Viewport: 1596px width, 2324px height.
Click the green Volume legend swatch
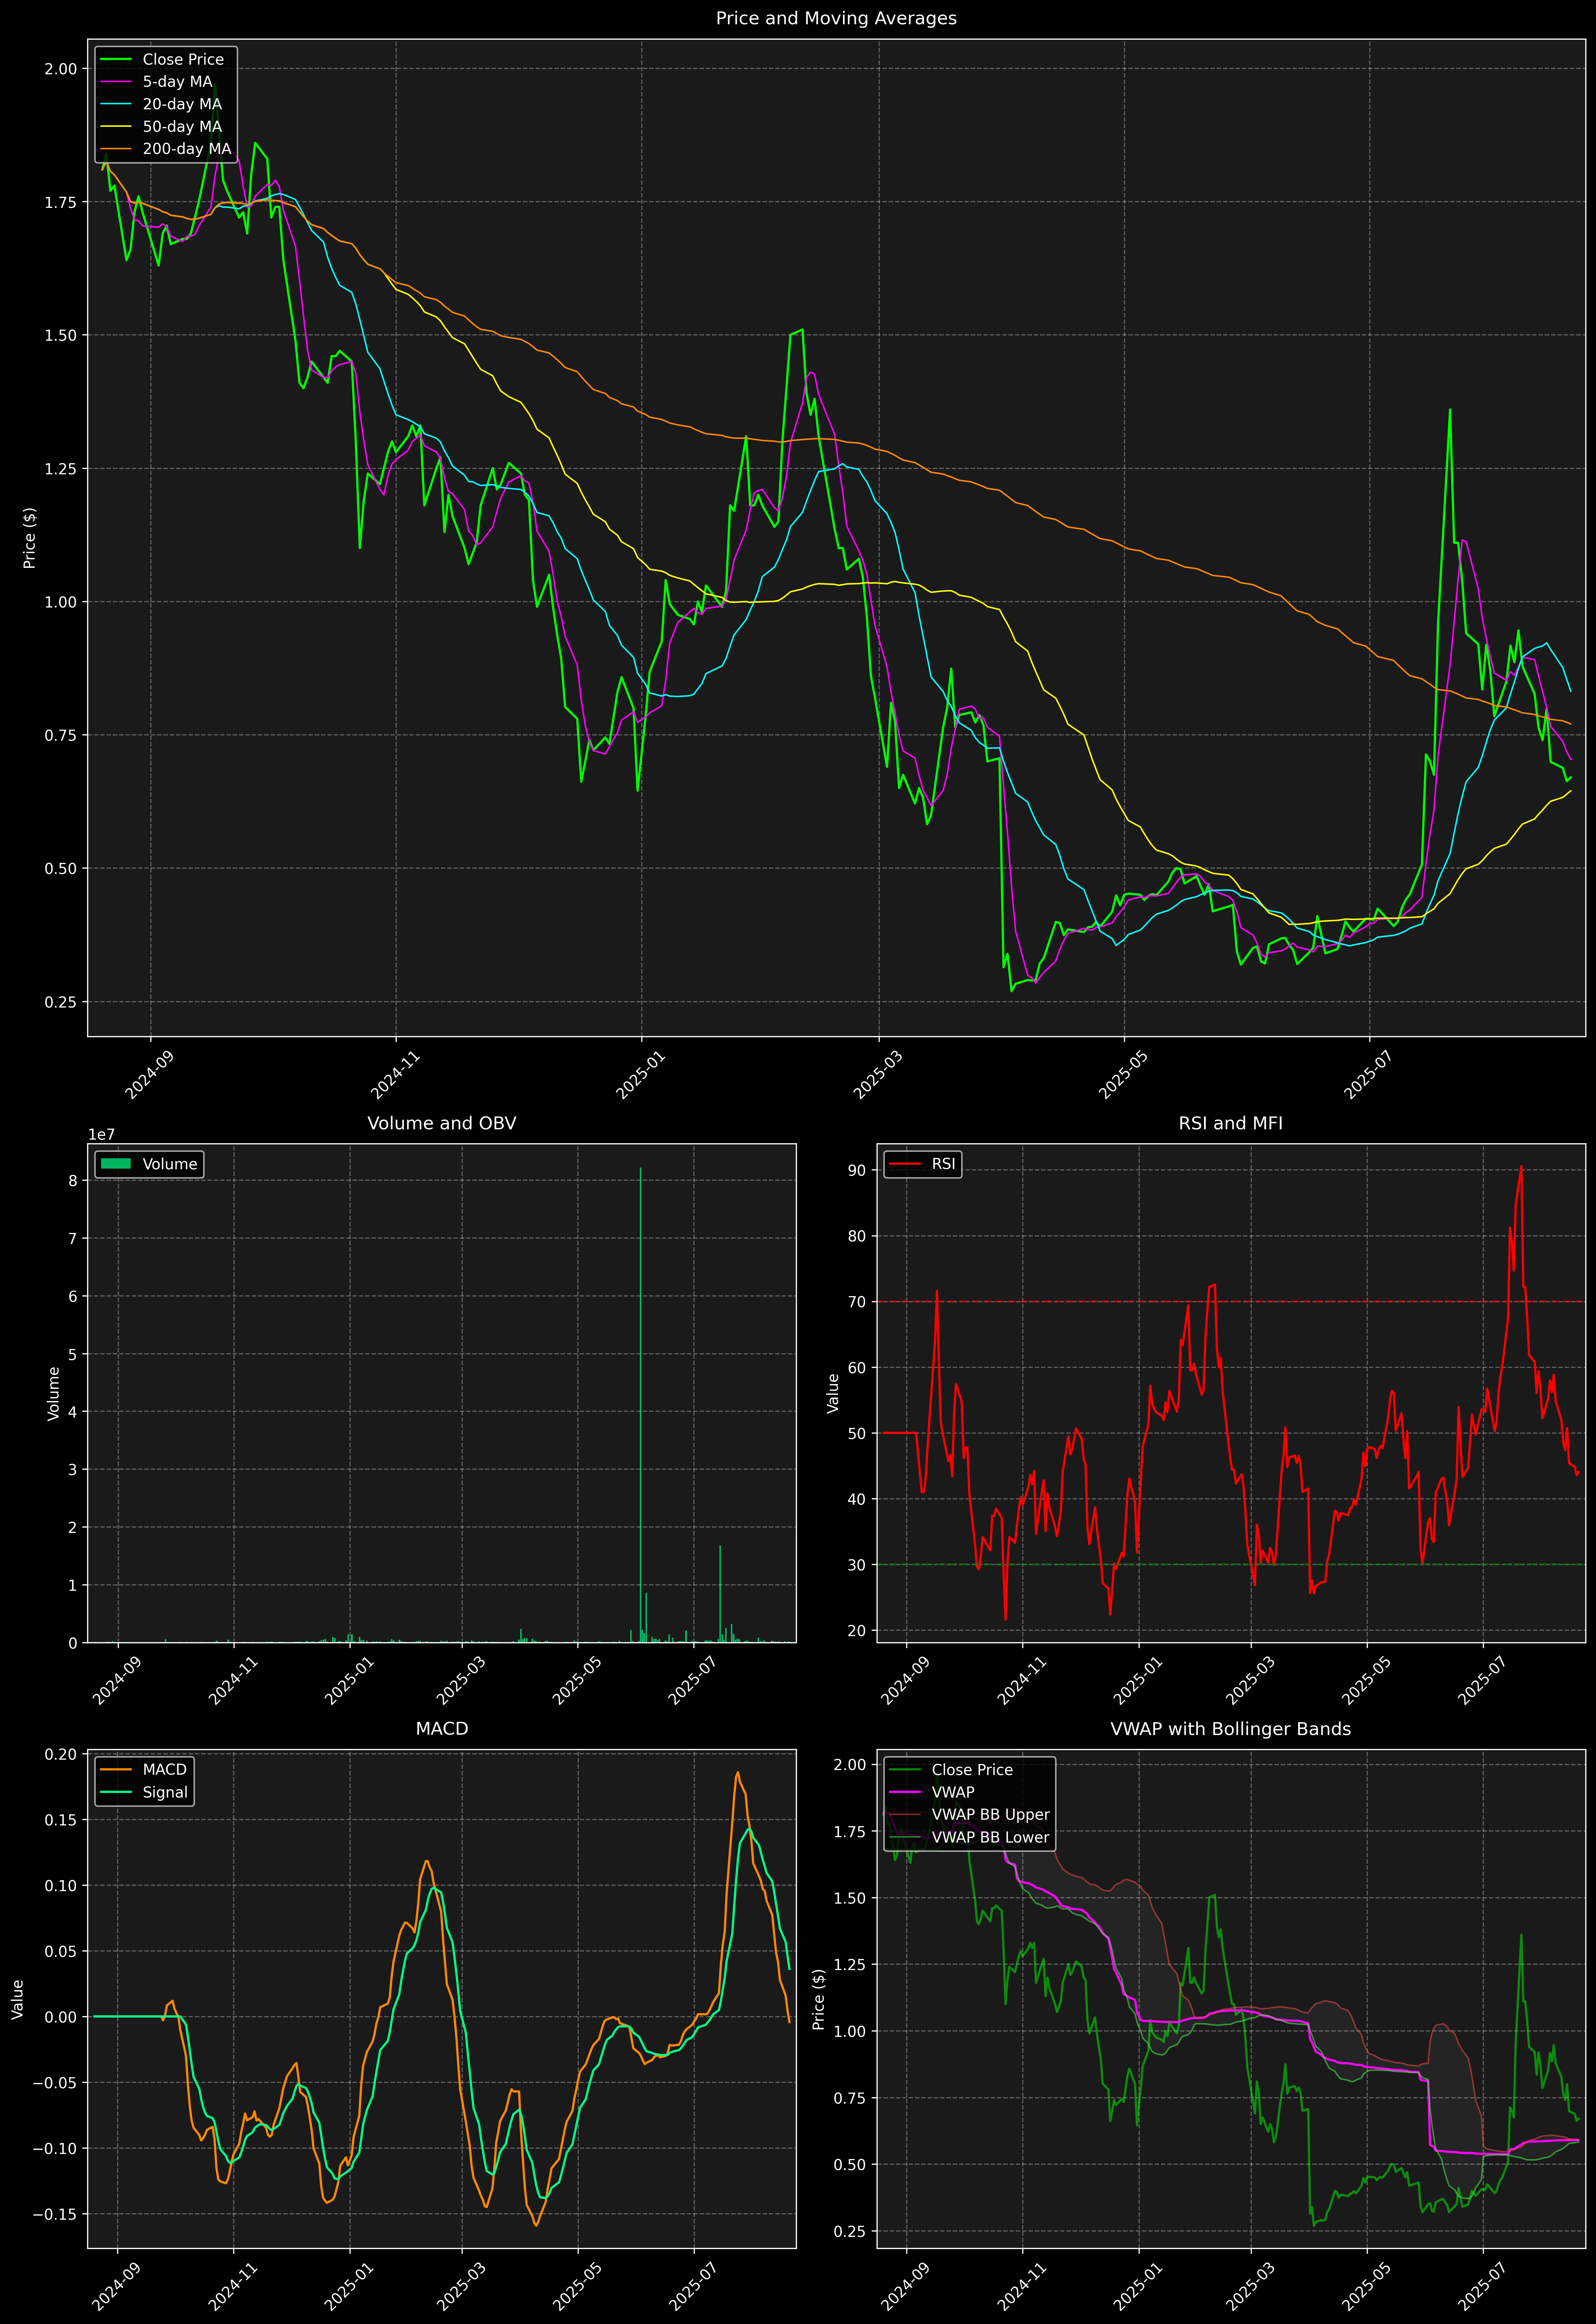[x=116, y=1164]
